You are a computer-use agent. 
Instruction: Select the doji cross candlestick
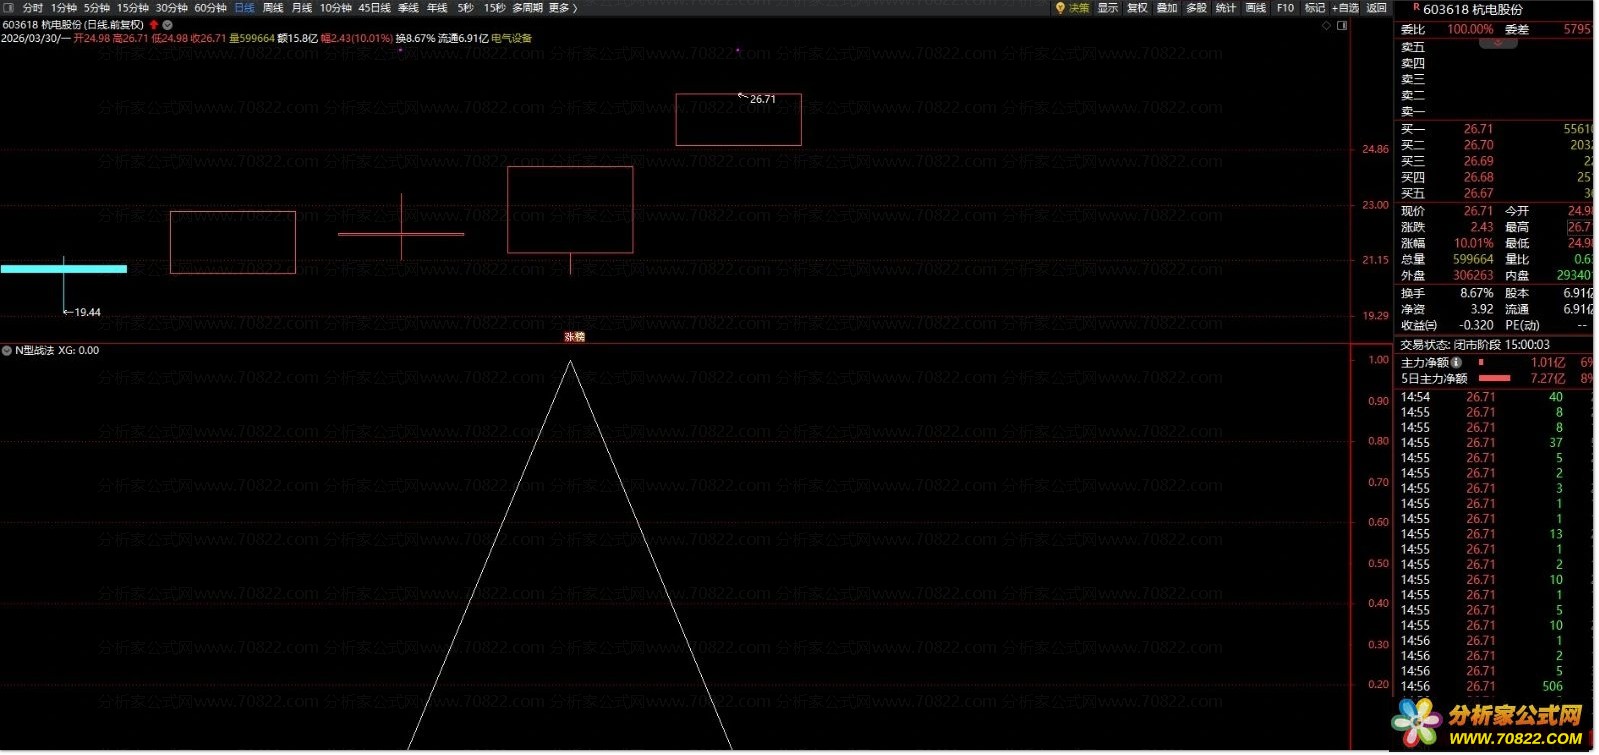(x=401, y=234)
